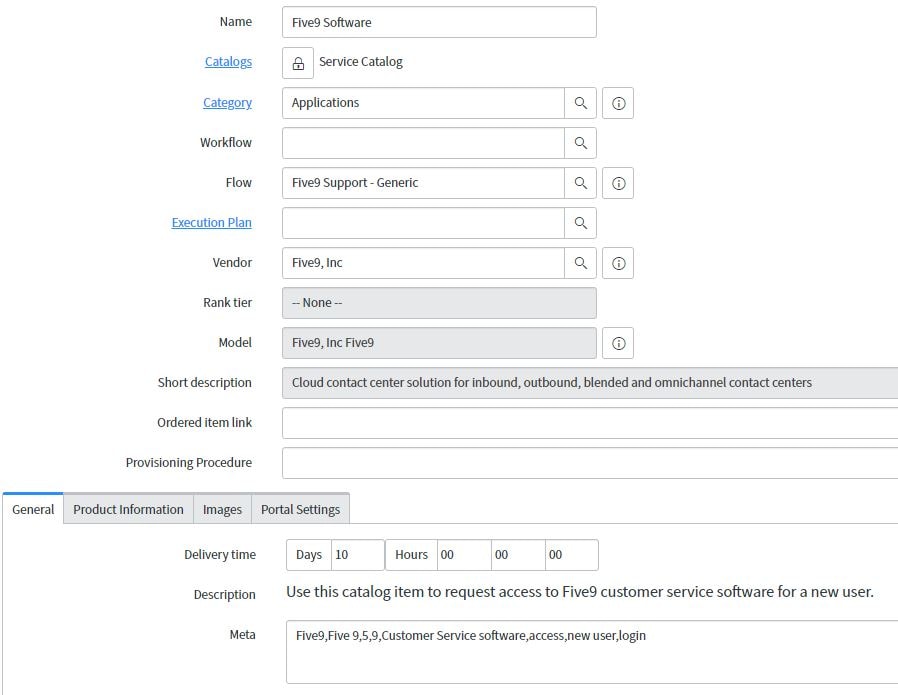898x695 pixels.
Task: Open the reference lookup for Category
Action: click(580, 102)
